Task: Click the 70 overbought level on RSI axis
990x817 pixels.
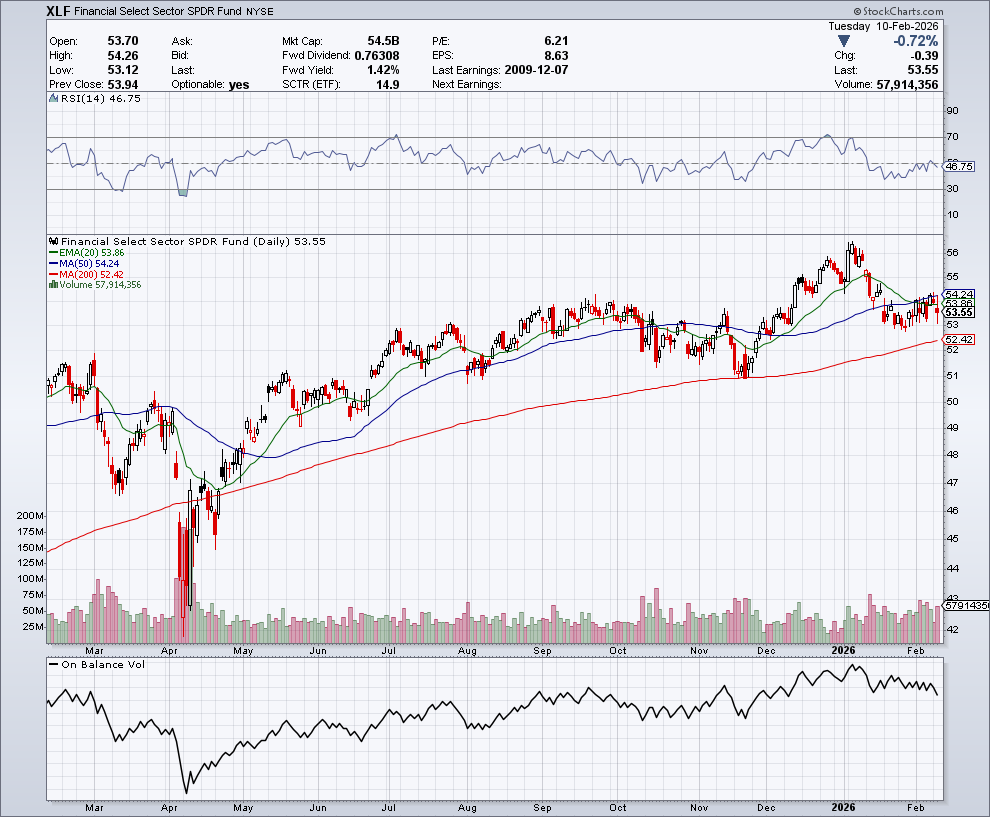Action: (x=952, y=136)
